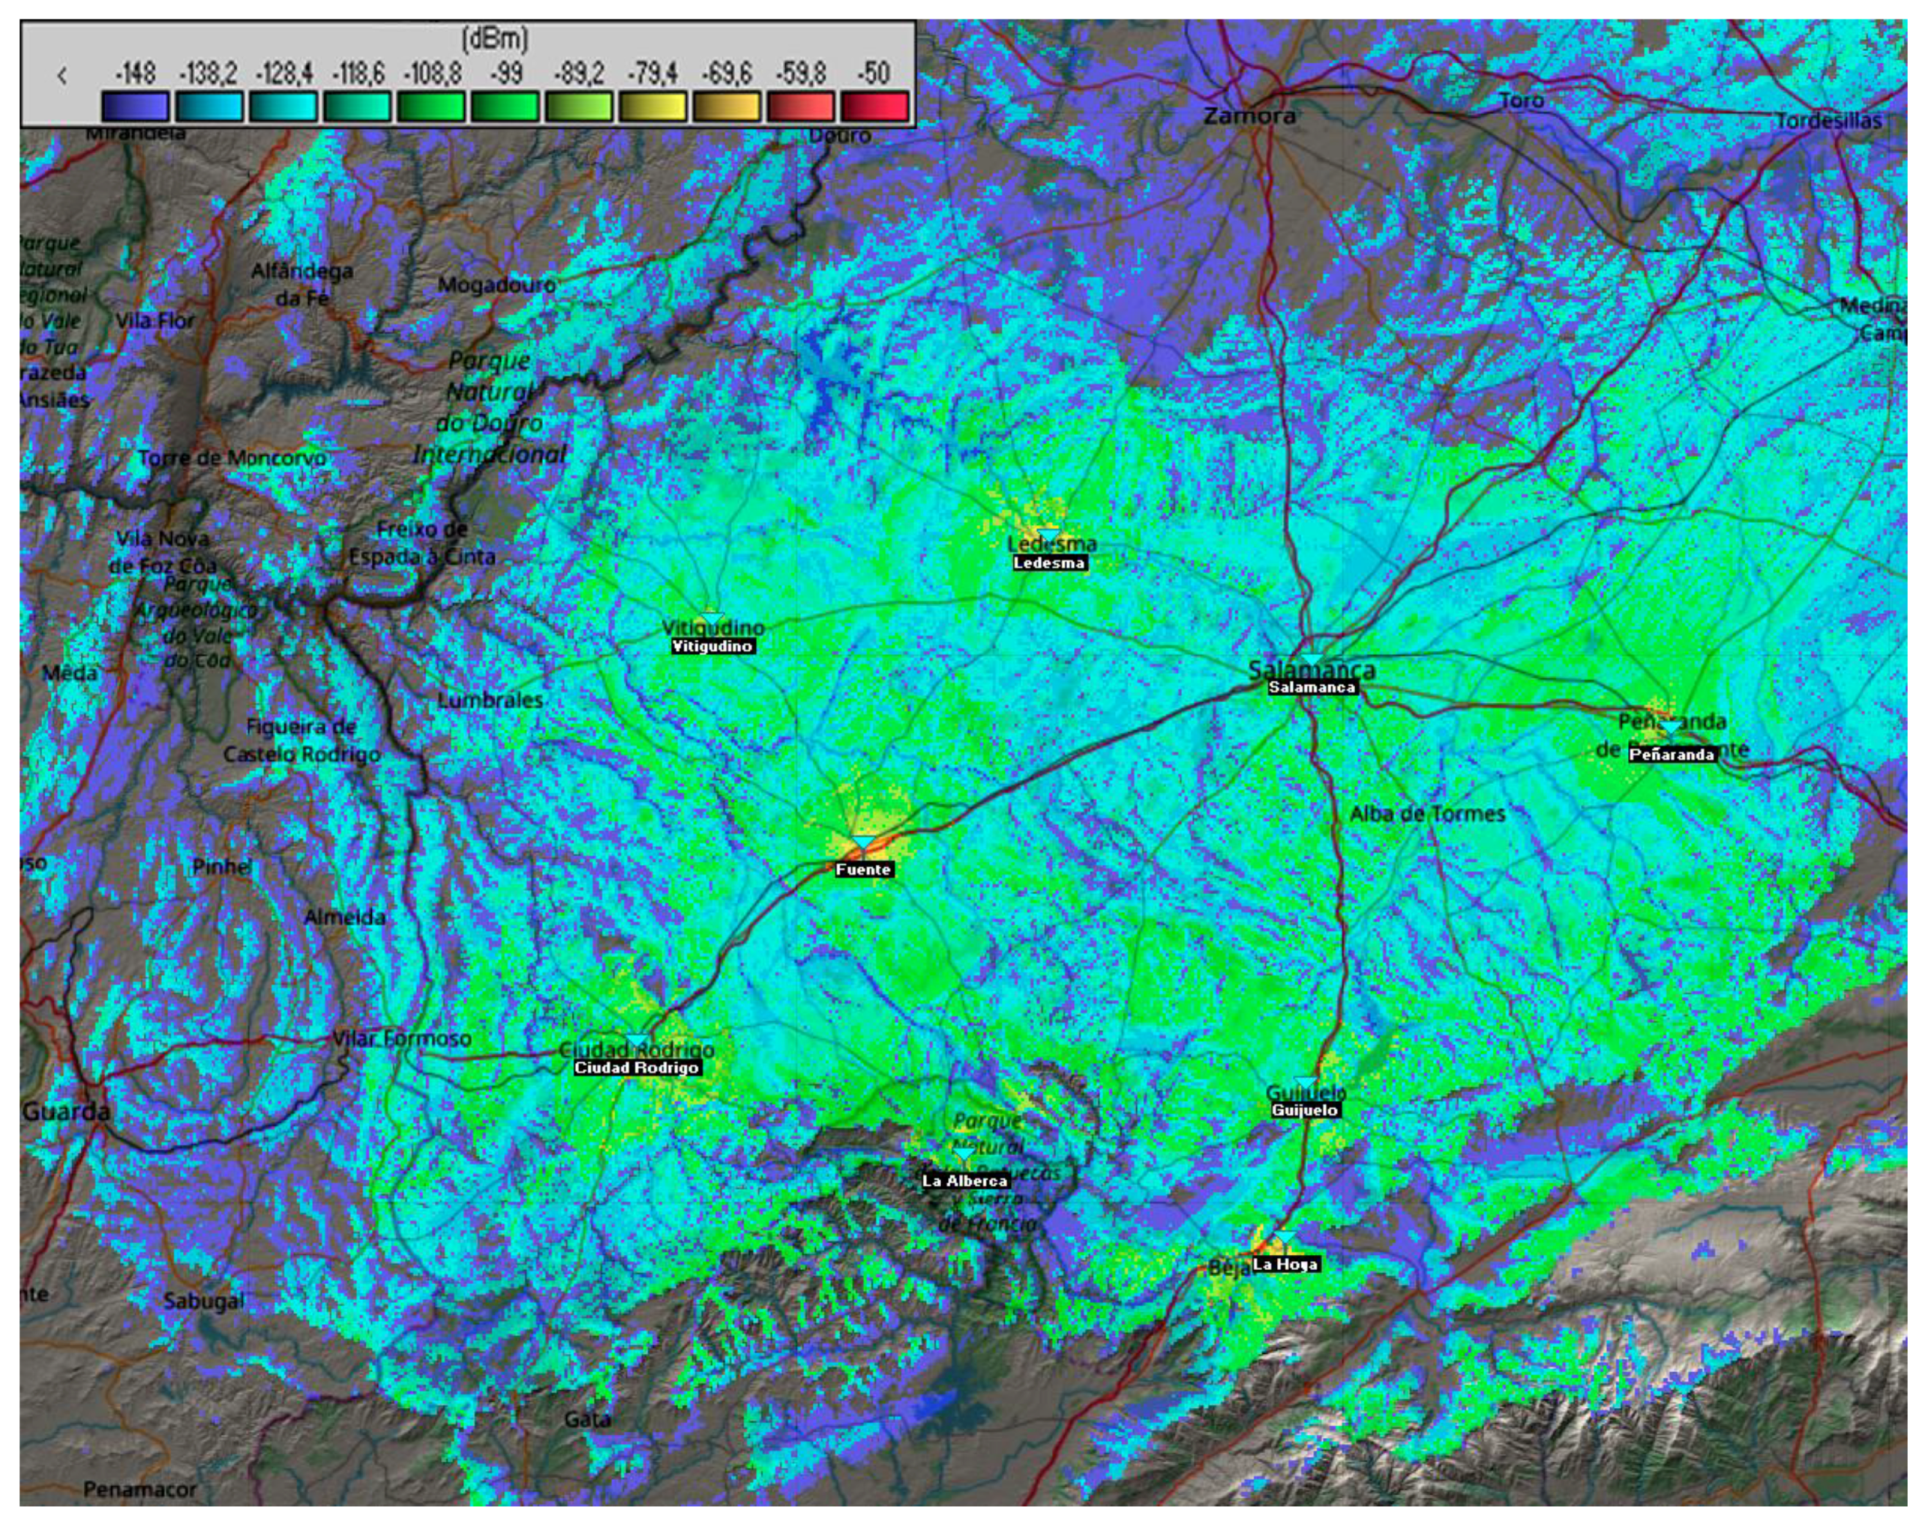Pick the -148 dBm blue swatch
This screenshot has height=1525, width=1925.
click(135, 106)
